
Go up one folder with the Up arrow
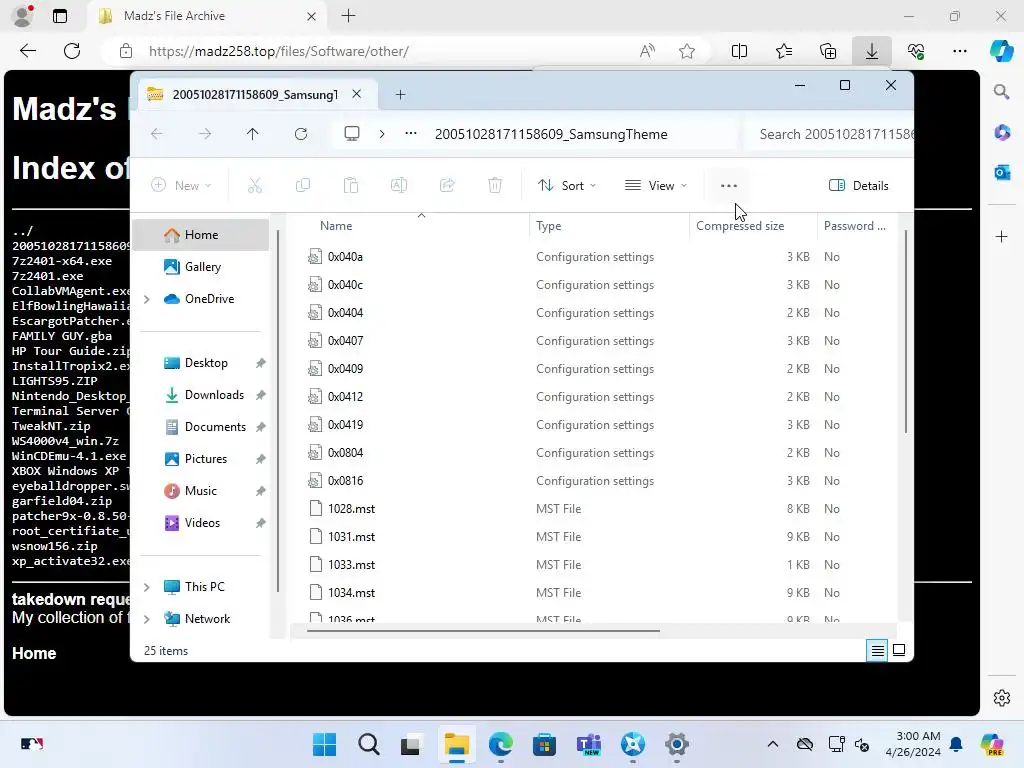pos(253,134)
